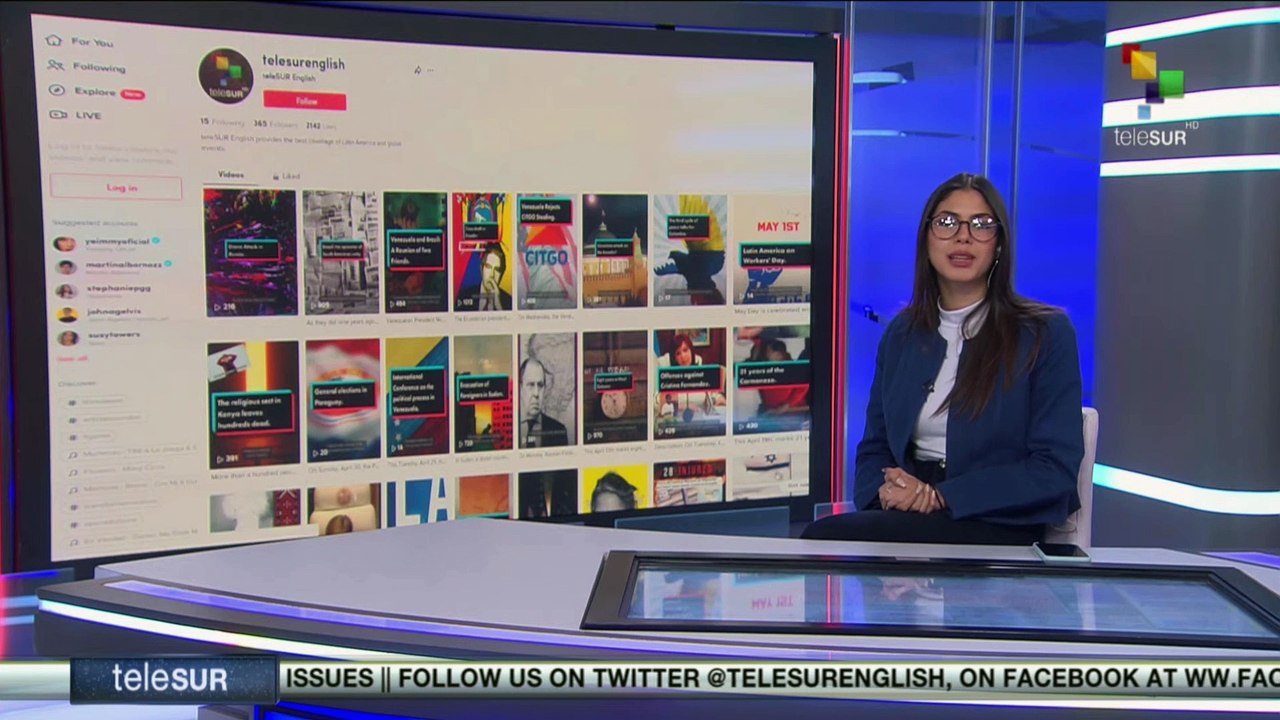The image size is (1280, 720).
Task: Click the 2142 Likes count
Action: coord(321,126)
